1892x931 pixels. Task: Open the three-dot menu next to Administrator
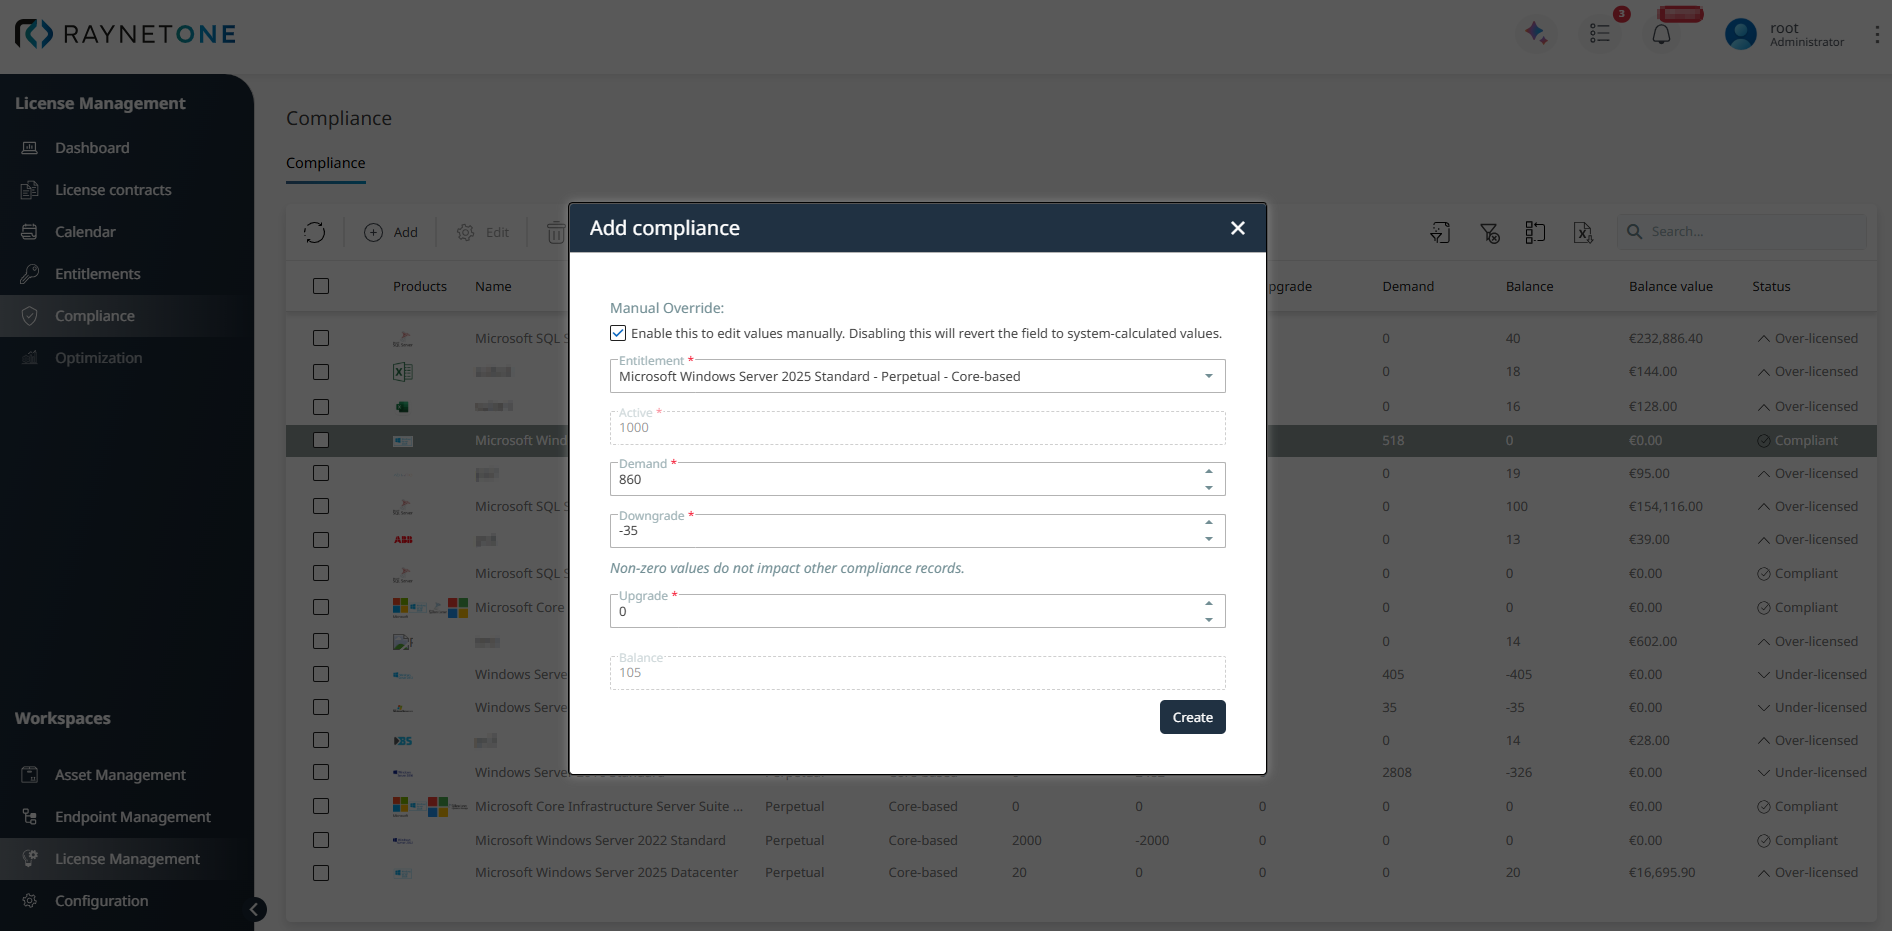[1876, 34]
